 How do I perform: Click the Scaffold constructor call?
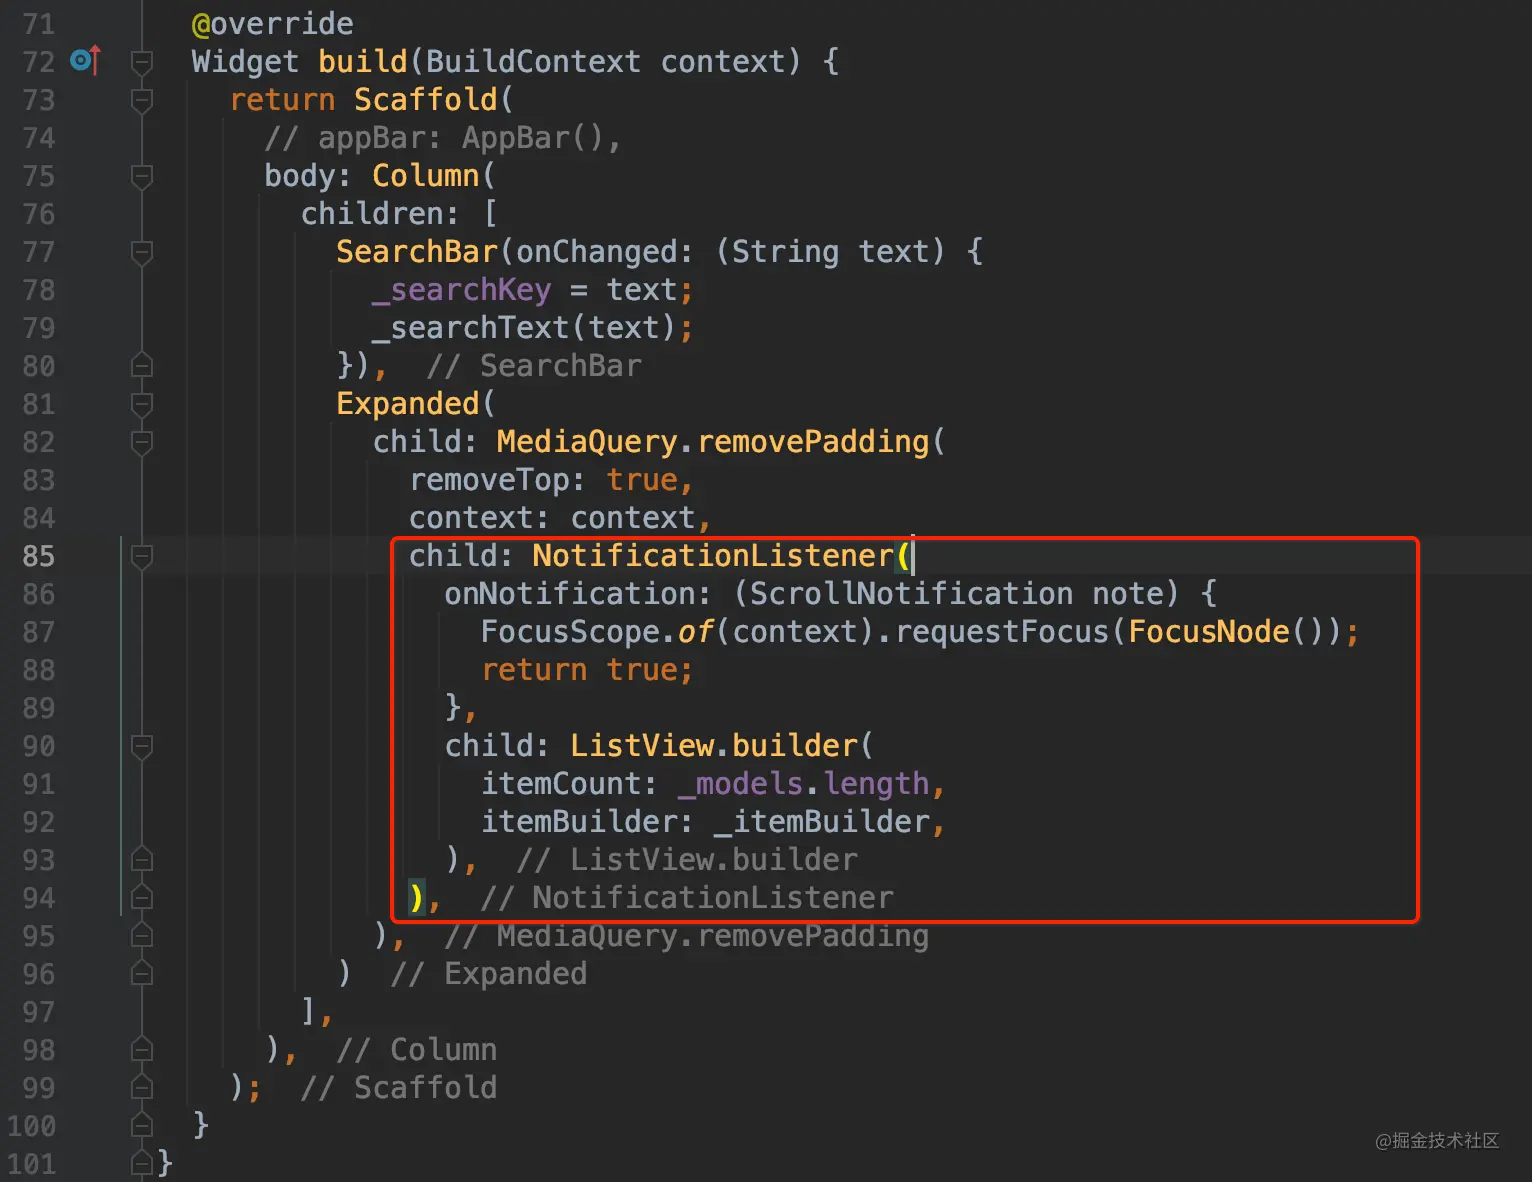click(425, 100)
